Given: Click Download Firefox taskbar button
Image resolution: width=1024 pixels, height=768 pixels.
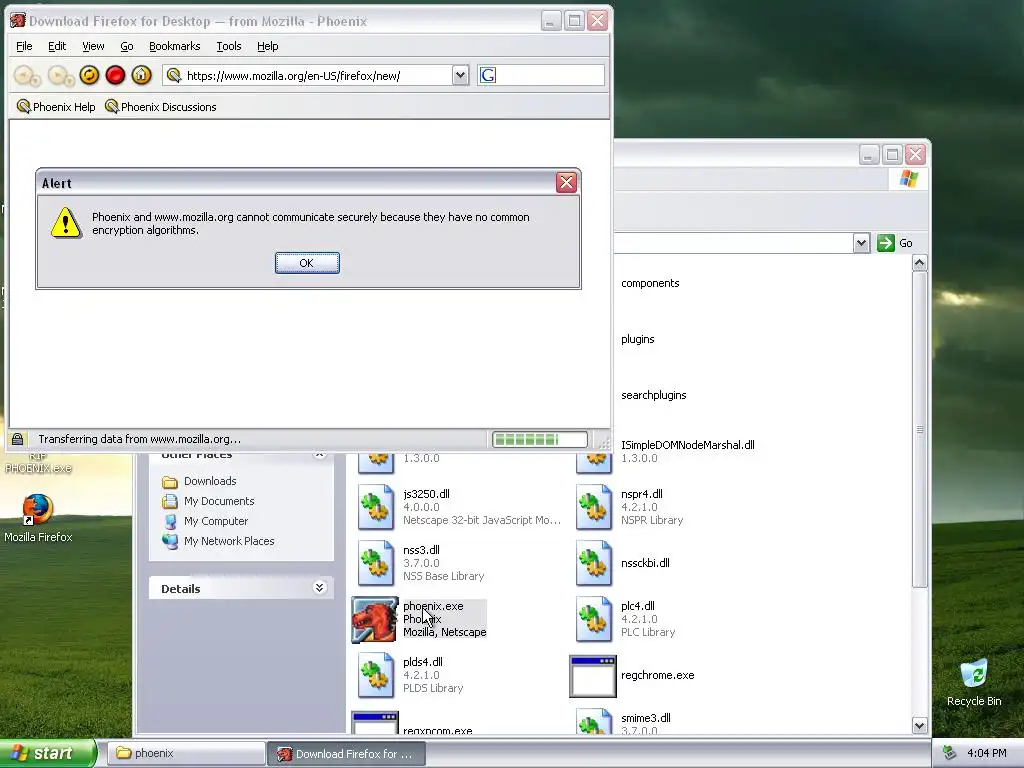Looking at the screenshot, I should [x=347, y=754].
